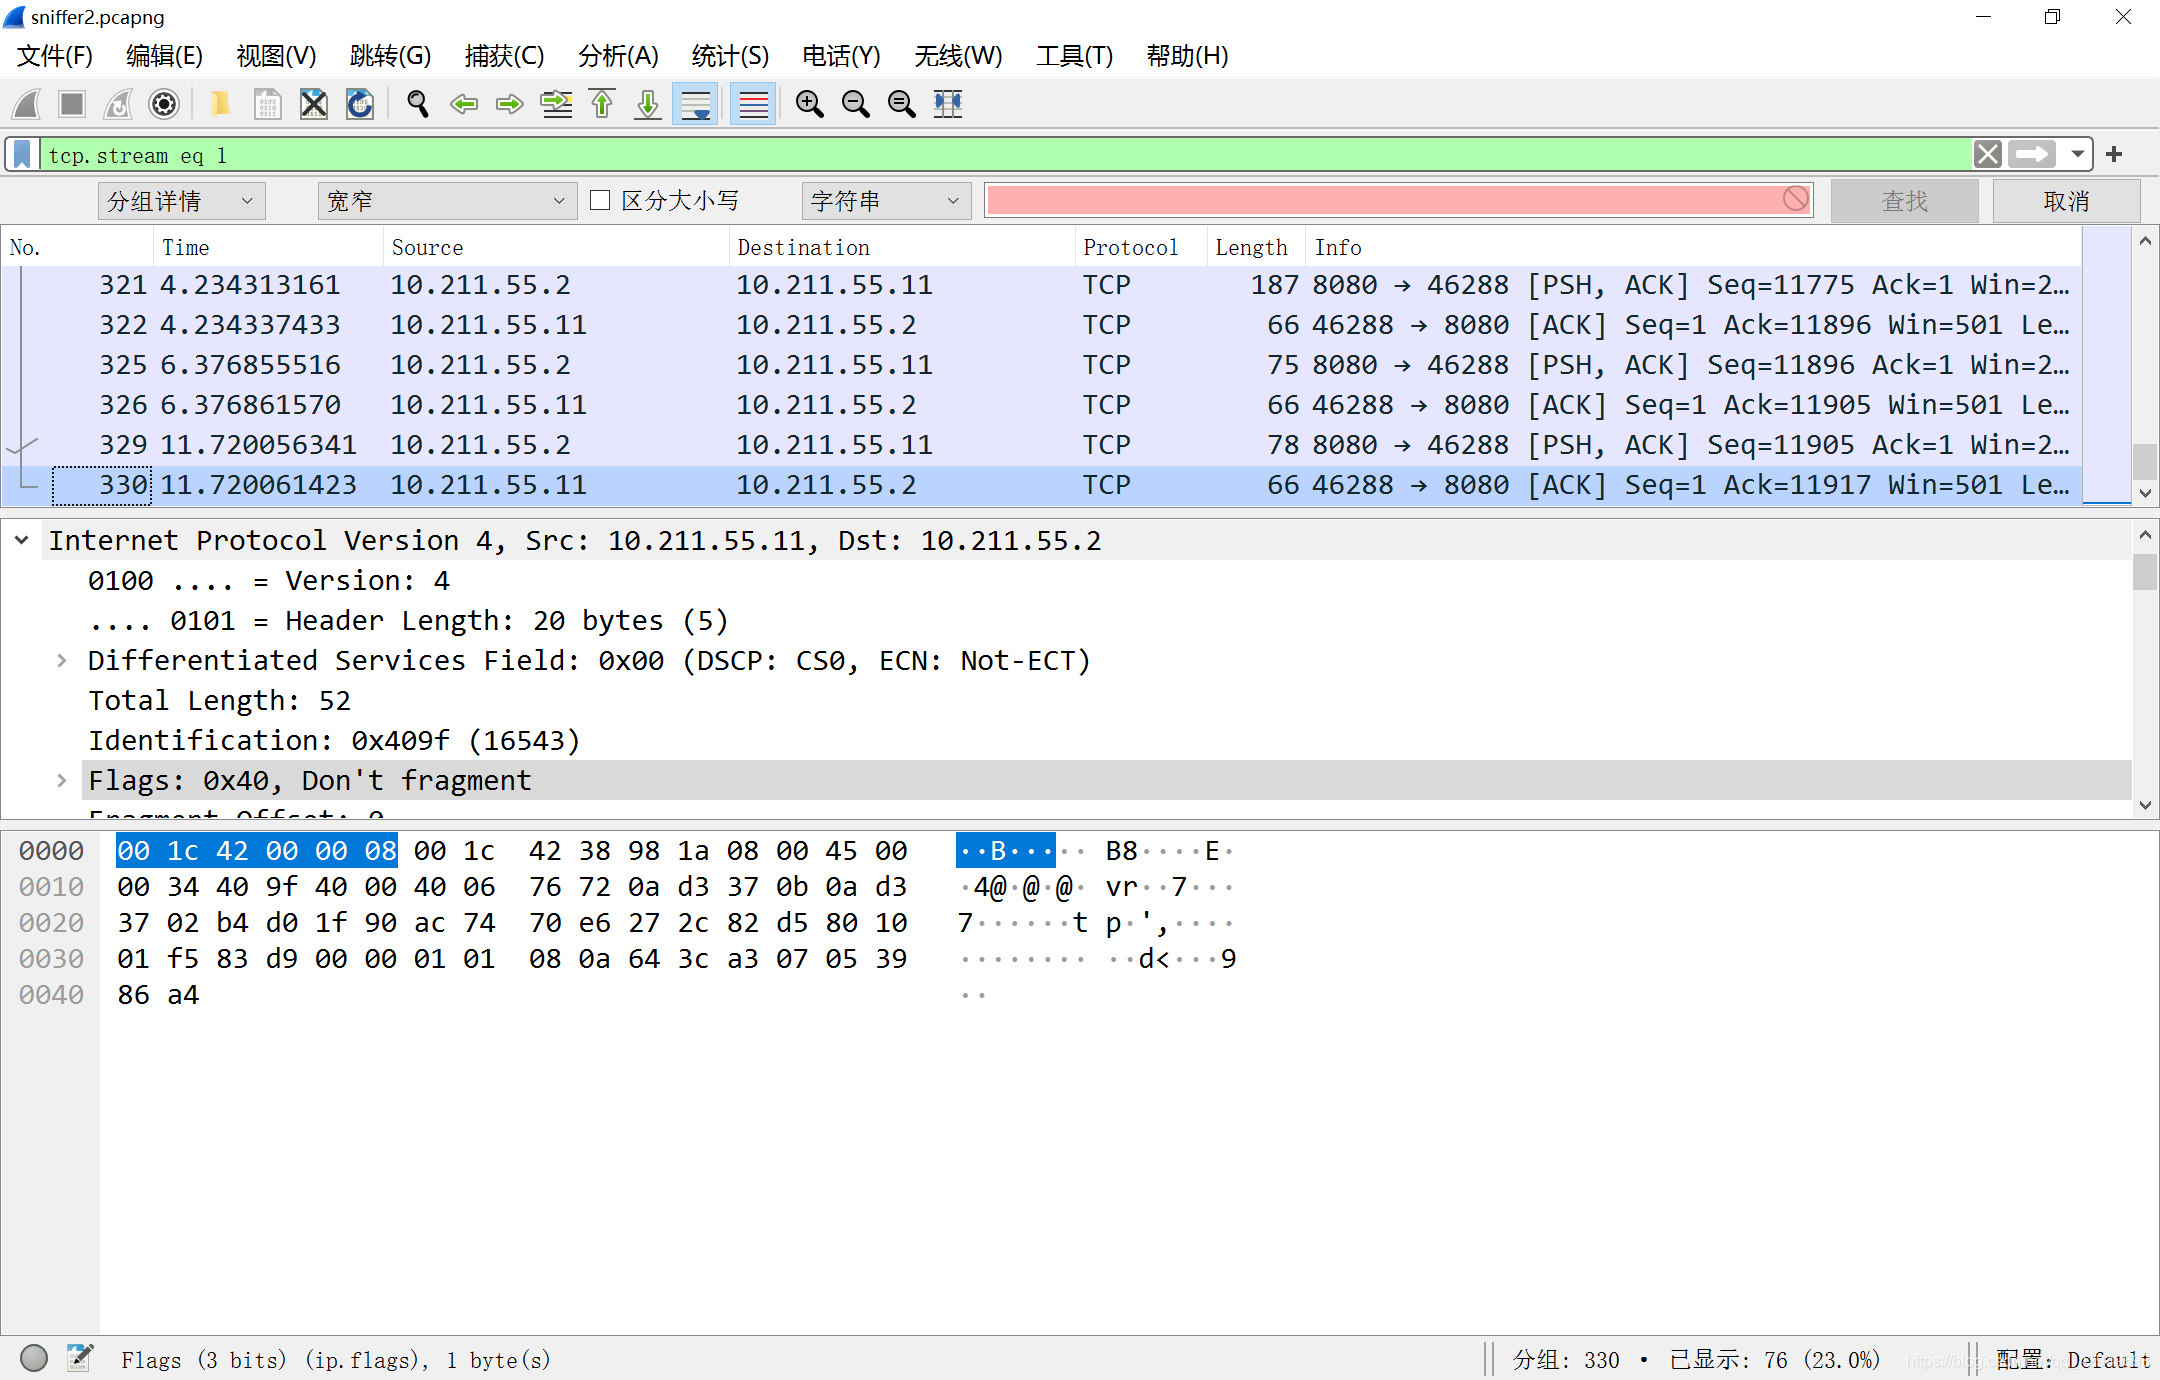Go back to previous packet arrow
The width and height of the screenshot is (2160, 1380).
[463, 104]
